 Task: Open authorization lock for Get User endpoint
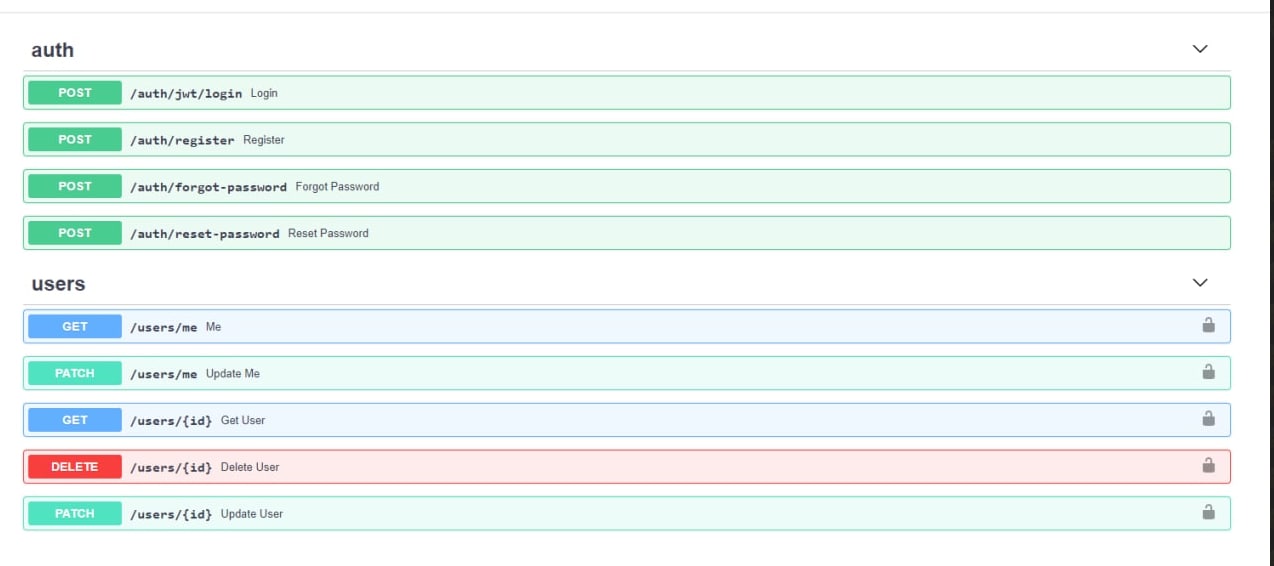[x=1208, y=419]
